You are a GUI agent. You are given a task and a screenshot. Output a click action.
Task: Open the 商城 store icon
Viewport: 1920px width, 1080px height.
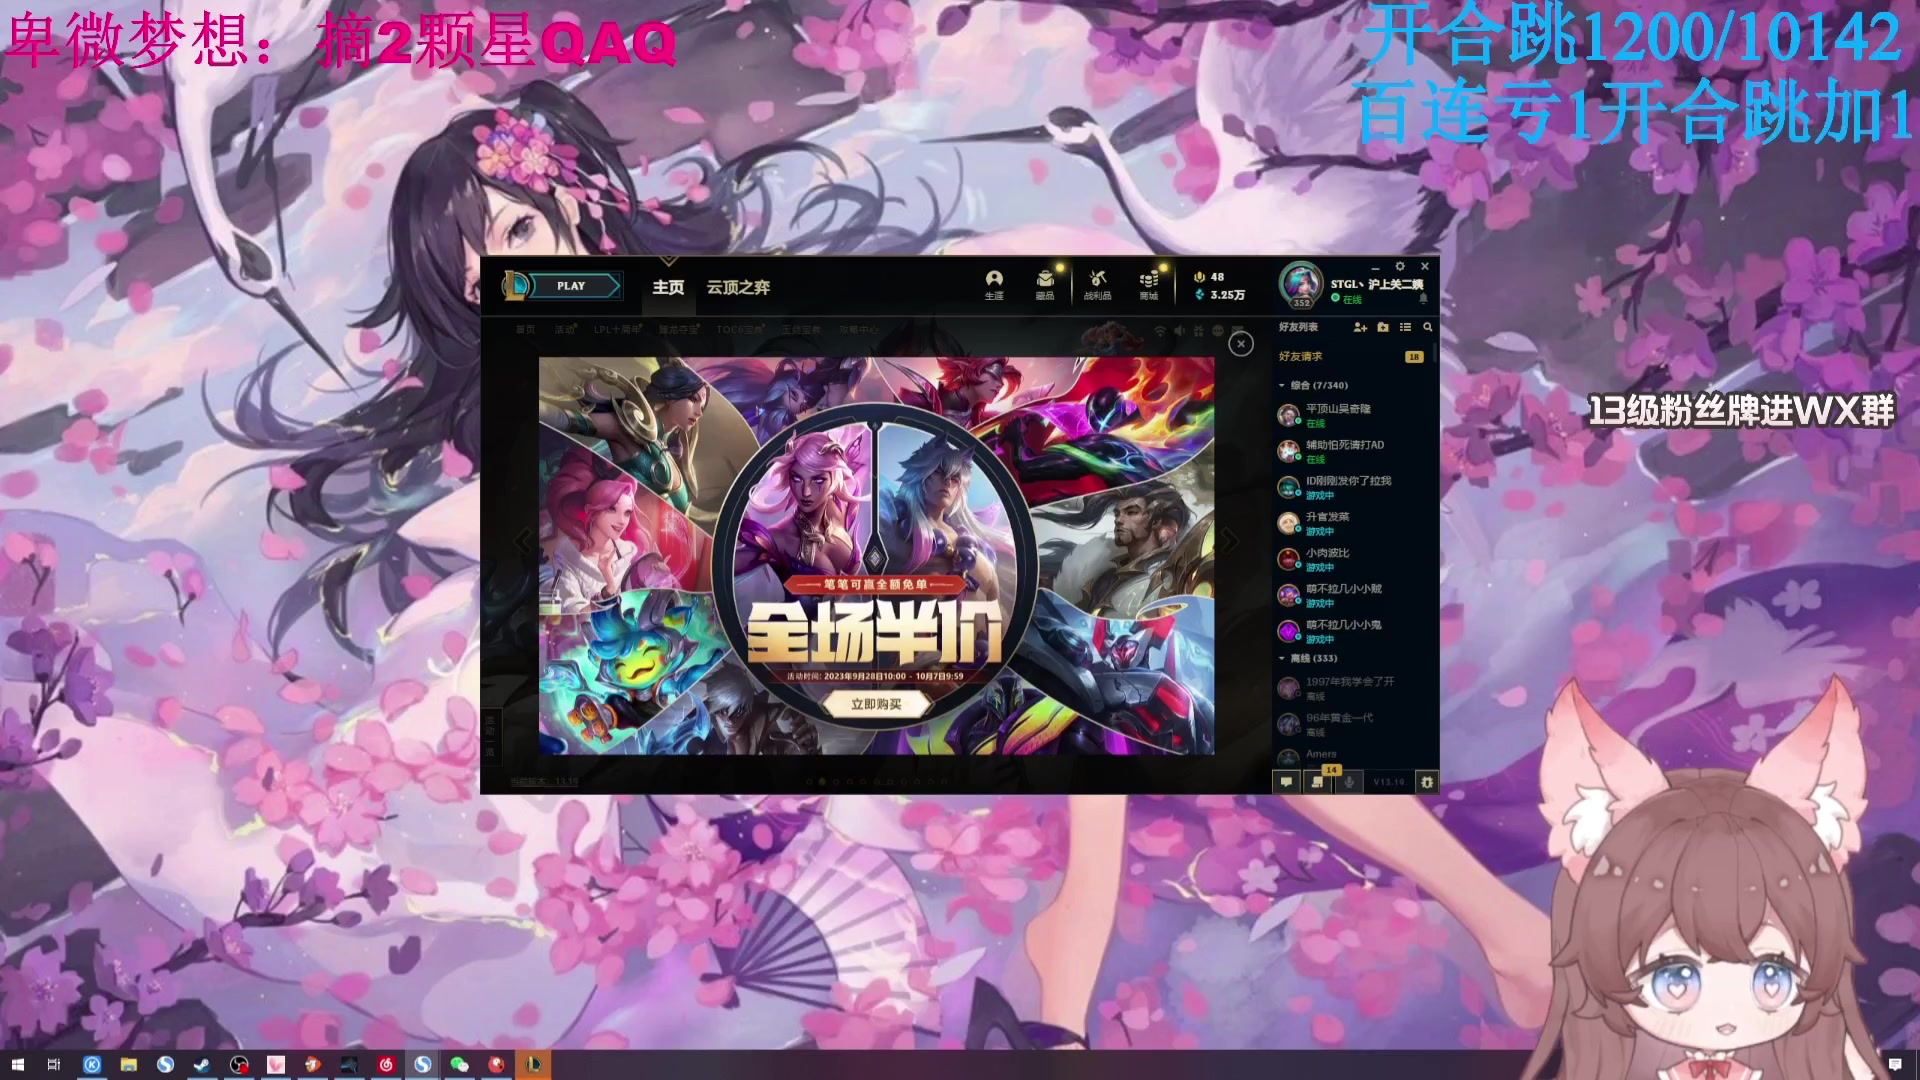1149,284
